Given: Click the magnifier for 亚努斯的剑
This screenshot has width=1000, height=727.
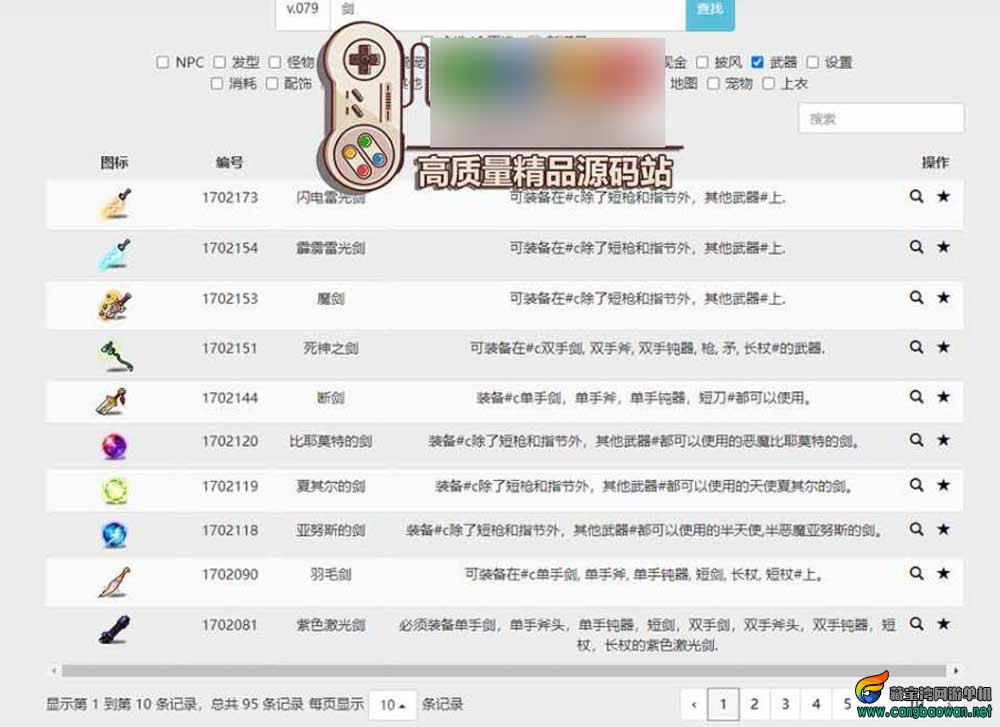Looking at the screenshot, I should [916, 530].
